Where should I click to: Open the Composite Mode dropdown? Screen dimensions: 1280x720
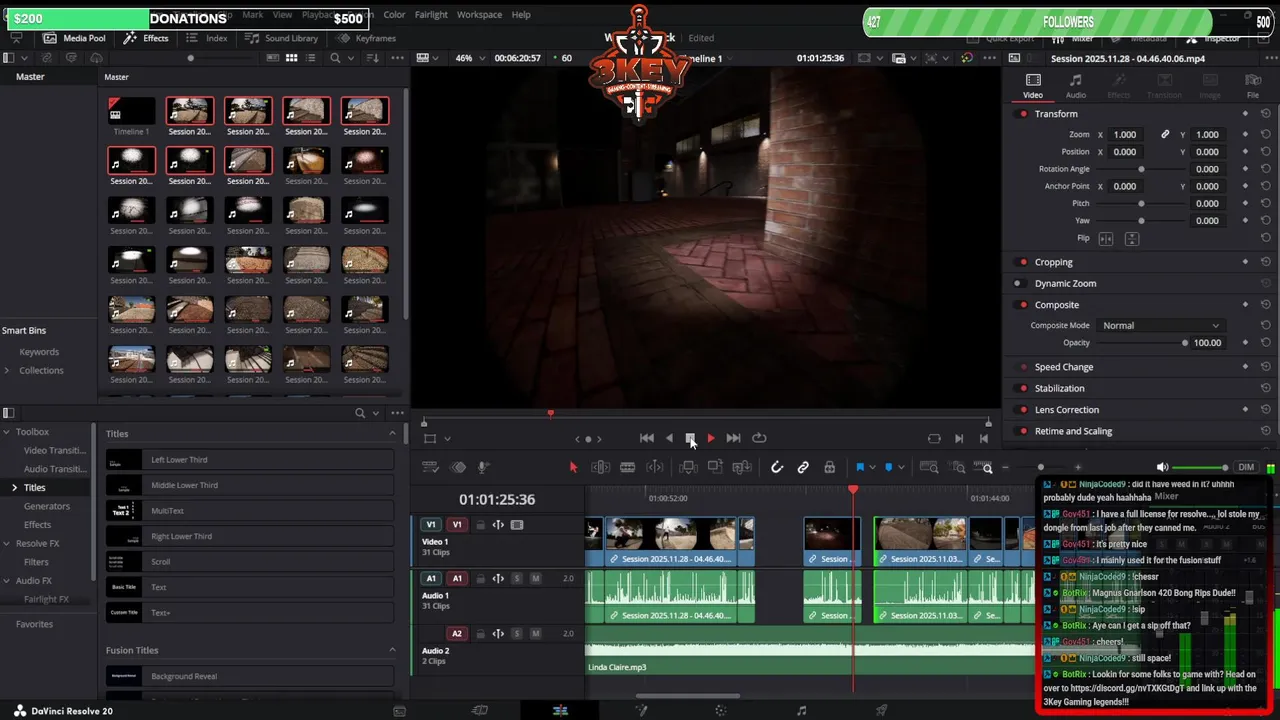1161,326
